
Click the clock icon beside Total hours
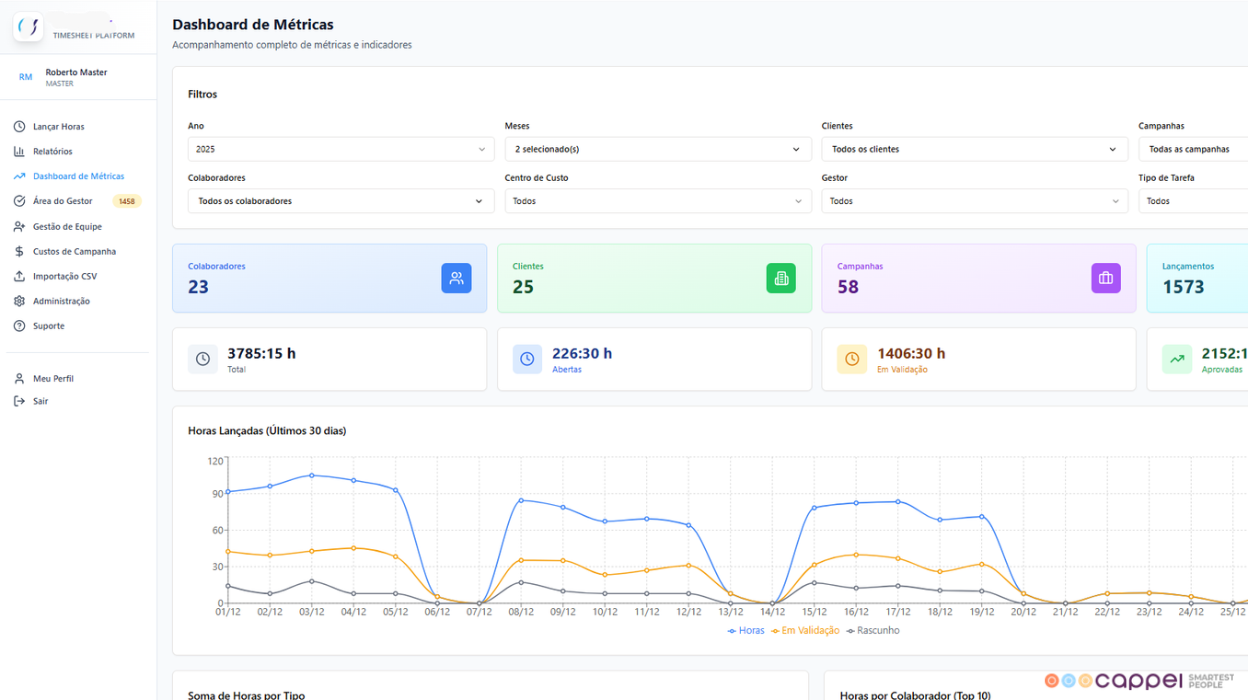point(203,359)
